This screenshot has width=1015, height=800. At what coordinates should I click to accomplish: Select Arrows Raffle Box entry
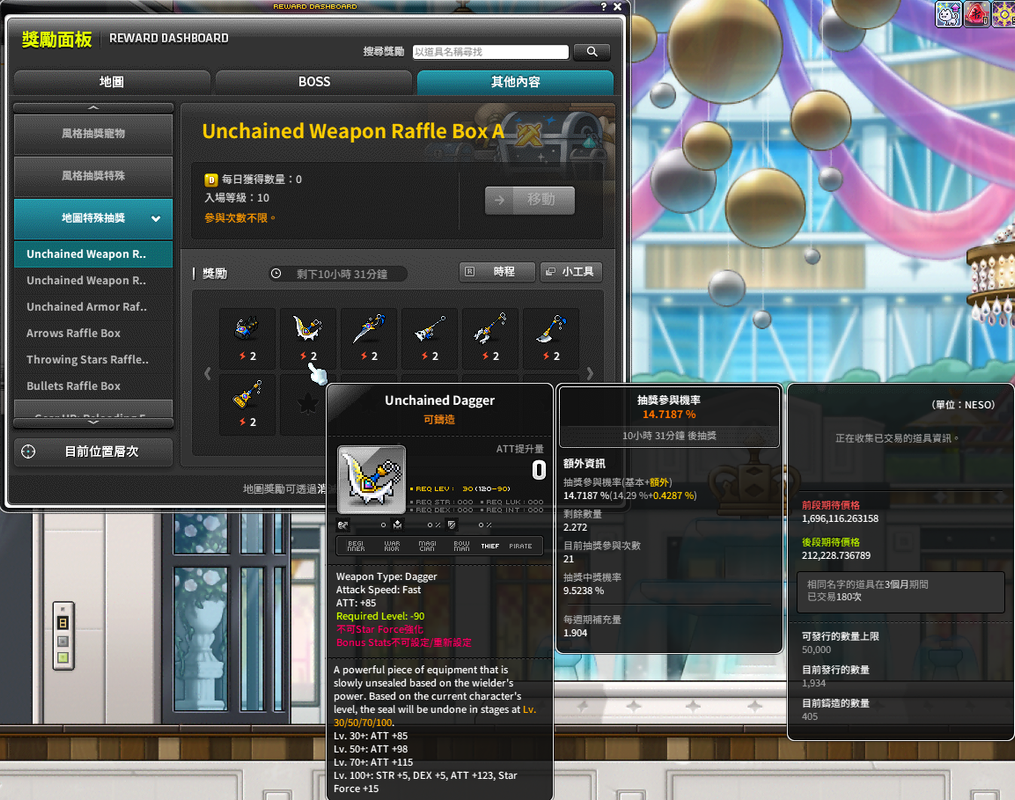point(93,333)
